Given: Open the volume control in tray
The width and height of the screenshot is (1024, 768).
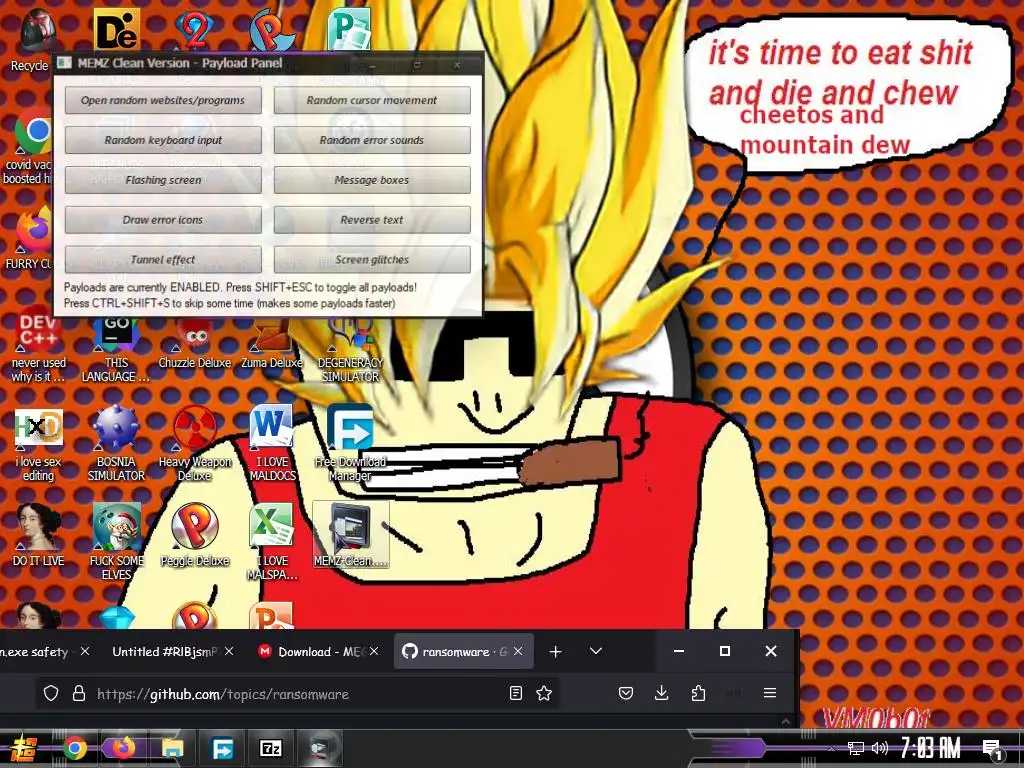Looking at the screenshot, I should [880, 748].
